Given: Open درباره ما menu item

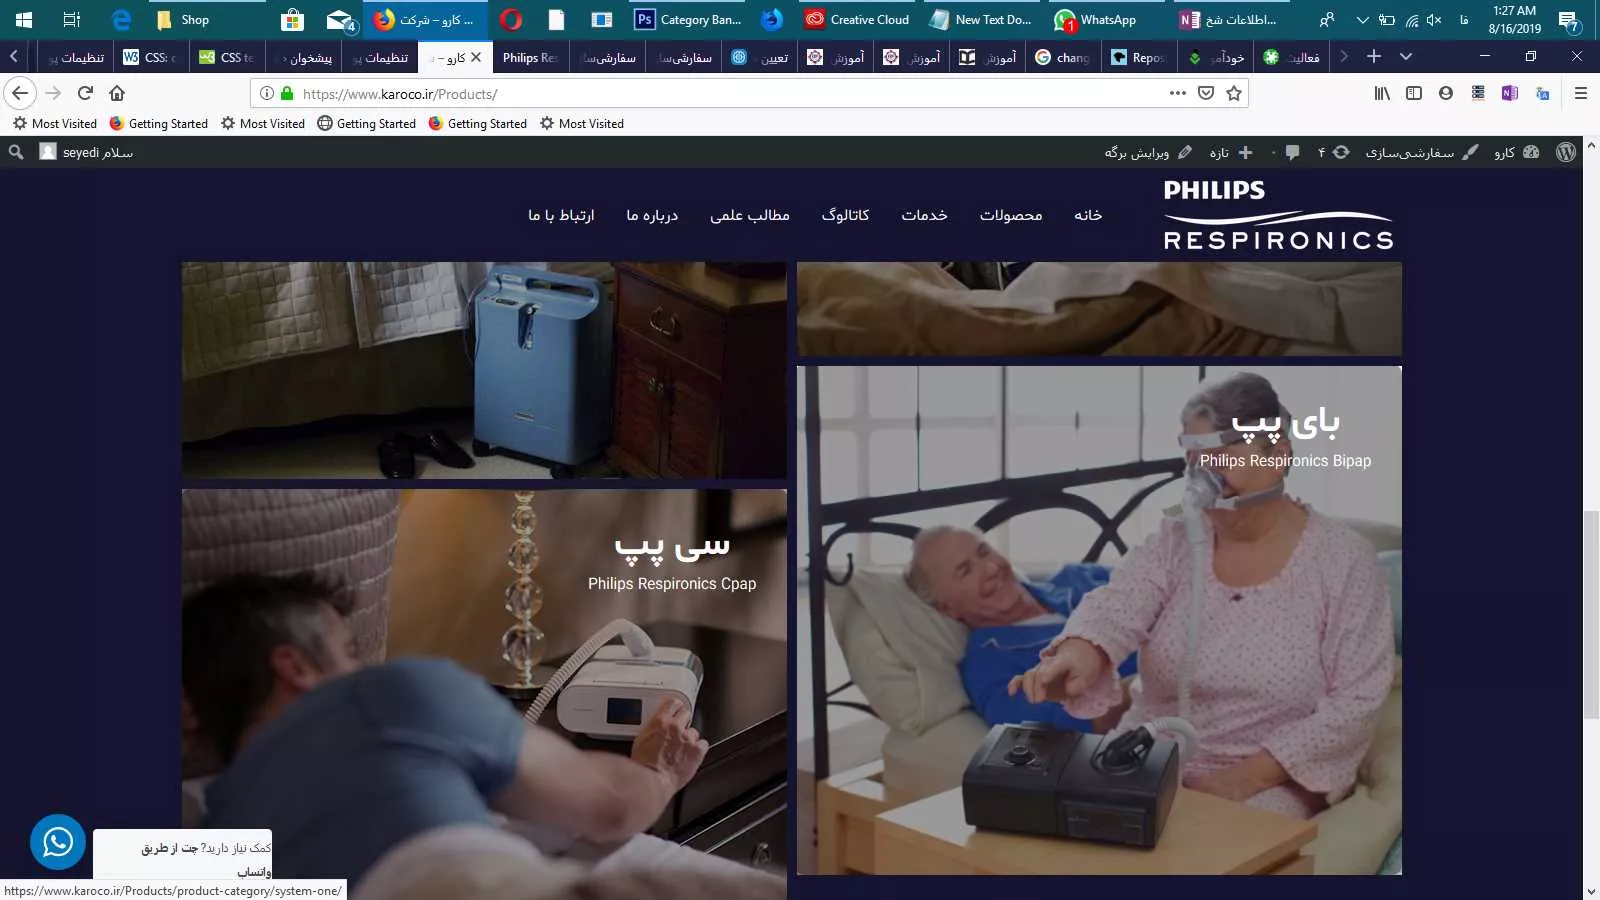Looking at the screenshot, I should coord(652,215).
